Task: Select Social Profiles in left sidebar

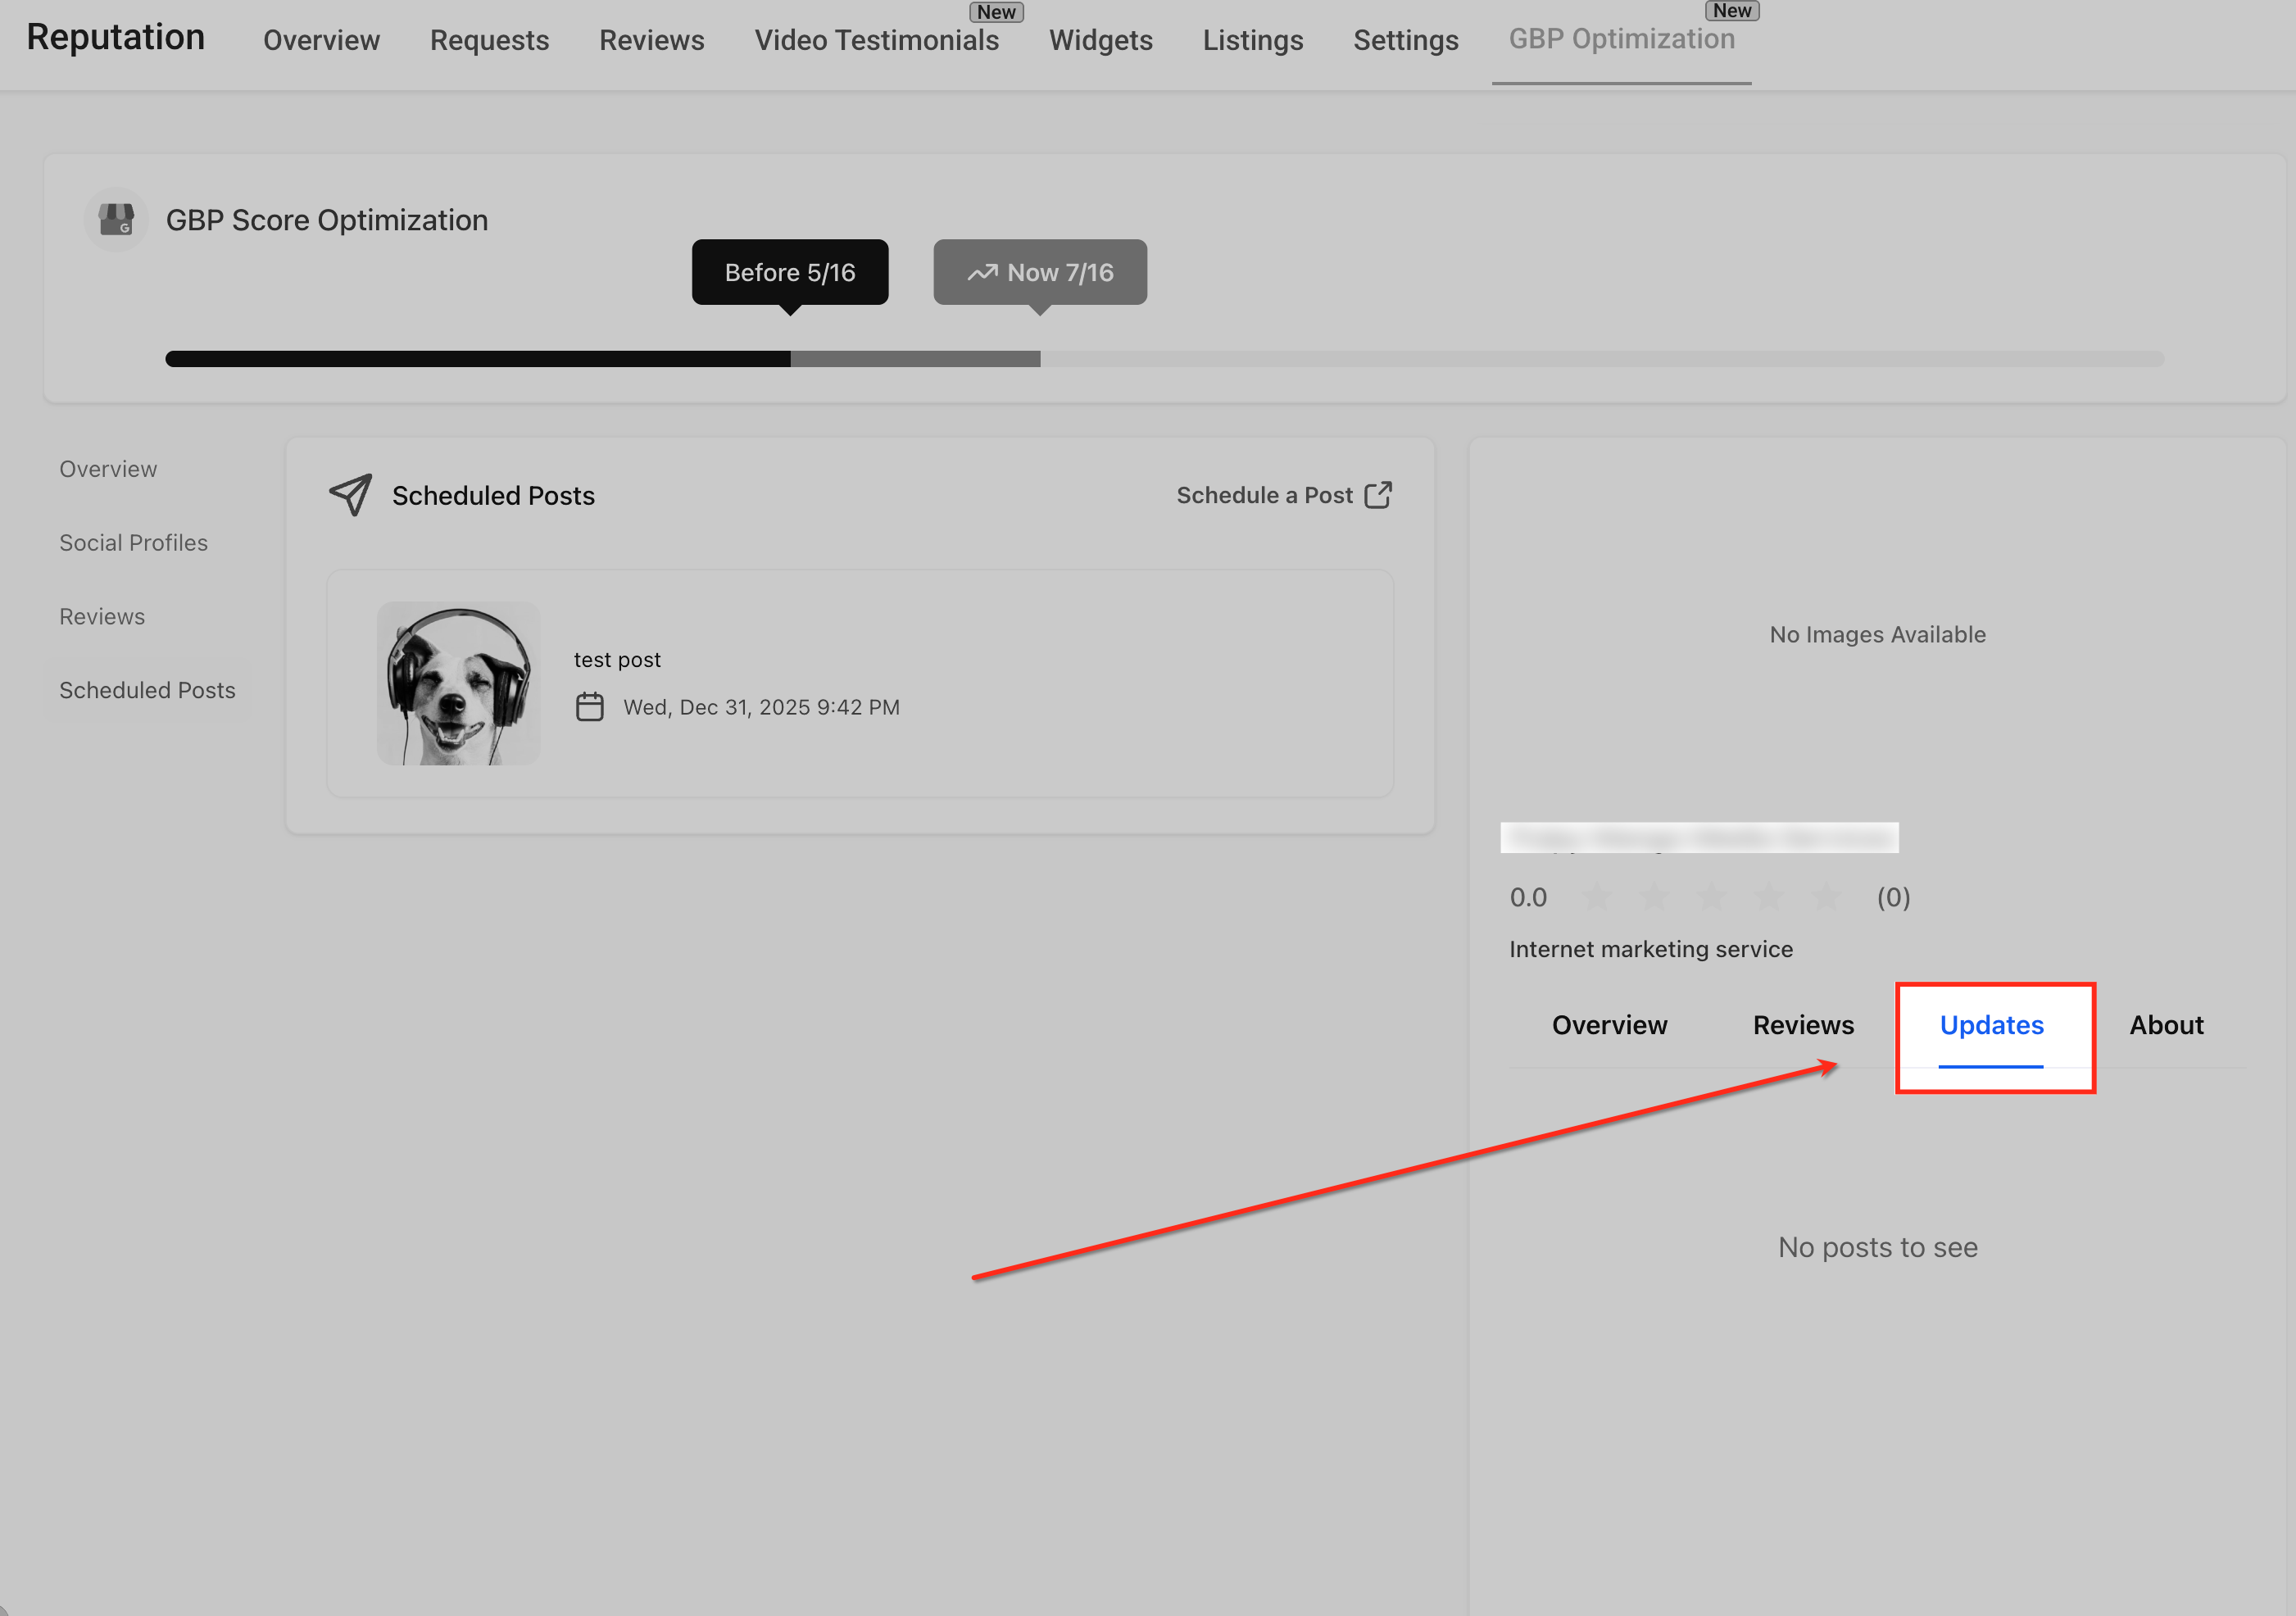Action: [134, 543]
